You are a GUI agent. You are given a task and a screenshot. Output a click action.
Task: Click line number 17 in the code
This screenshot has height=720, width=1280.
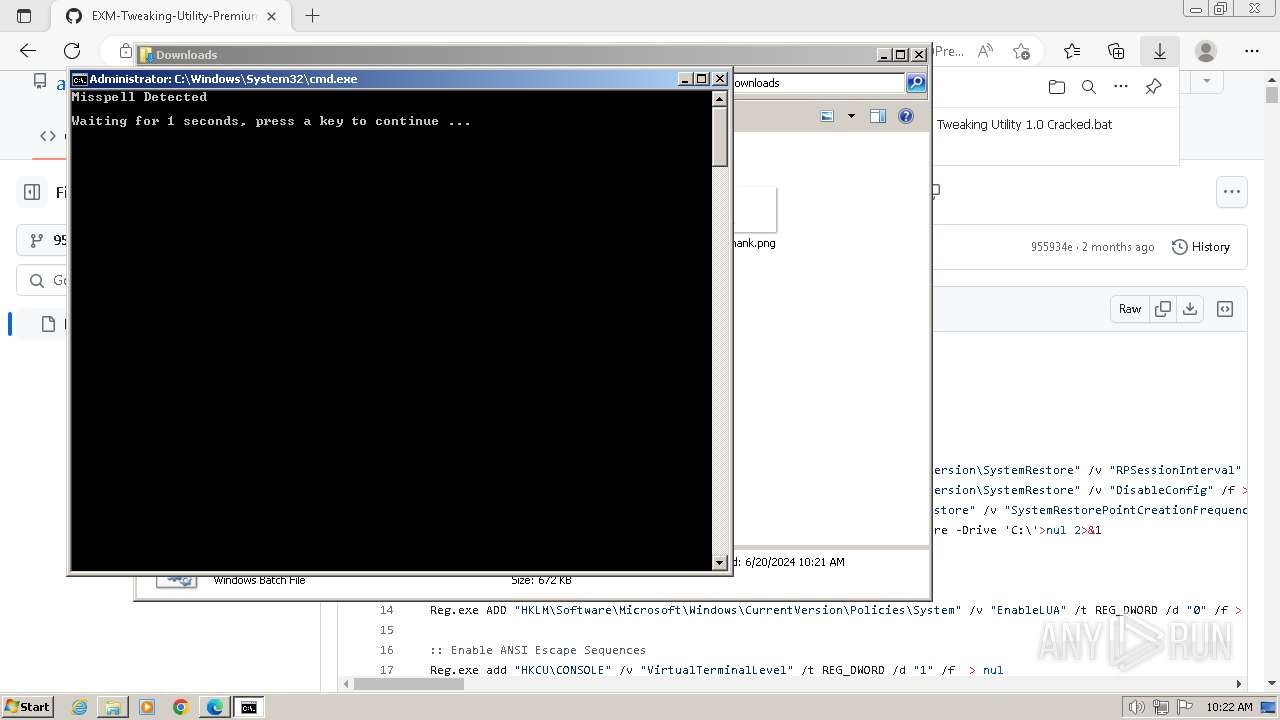[386, 670]
